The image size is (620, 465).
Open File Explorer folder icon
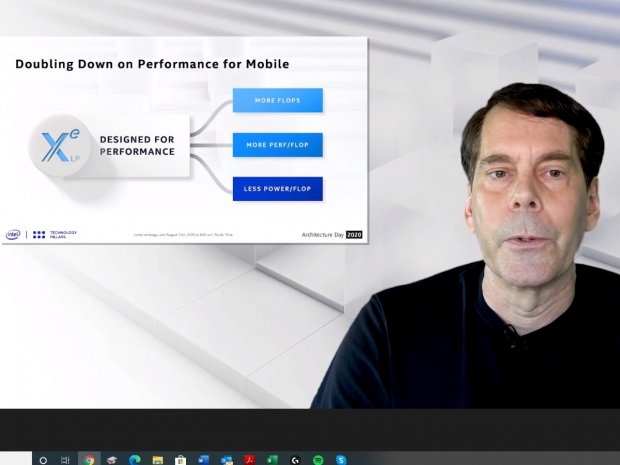[158, 460]
